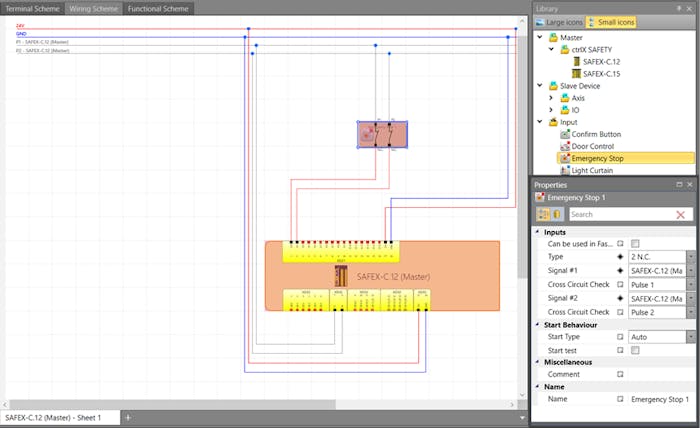Open the Pulse 1 Cross Circuit Check dropdown
Screen dimensions: 700x428
pos(691,284)
